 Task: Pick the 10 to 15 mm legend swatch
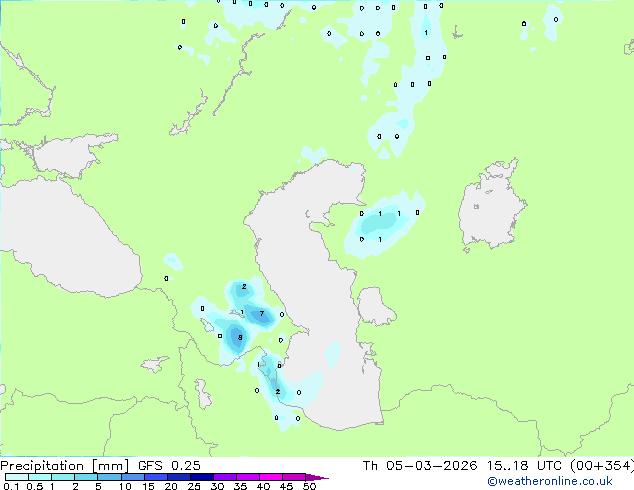pos(132,477)
